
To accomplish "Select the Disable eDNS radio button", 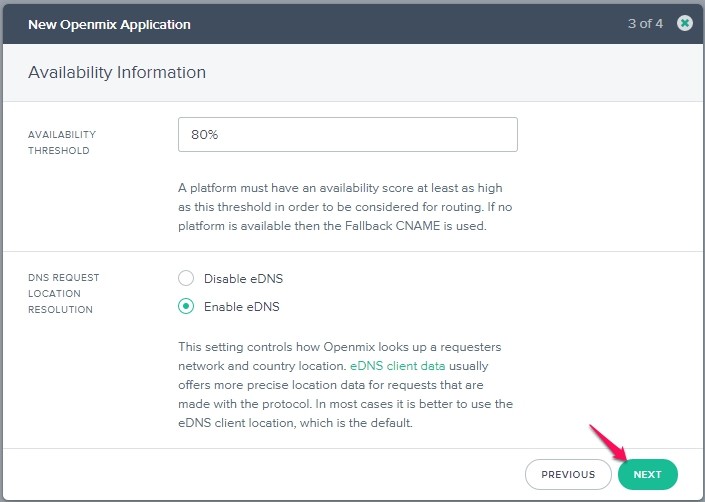I will [x=186, y=279].
